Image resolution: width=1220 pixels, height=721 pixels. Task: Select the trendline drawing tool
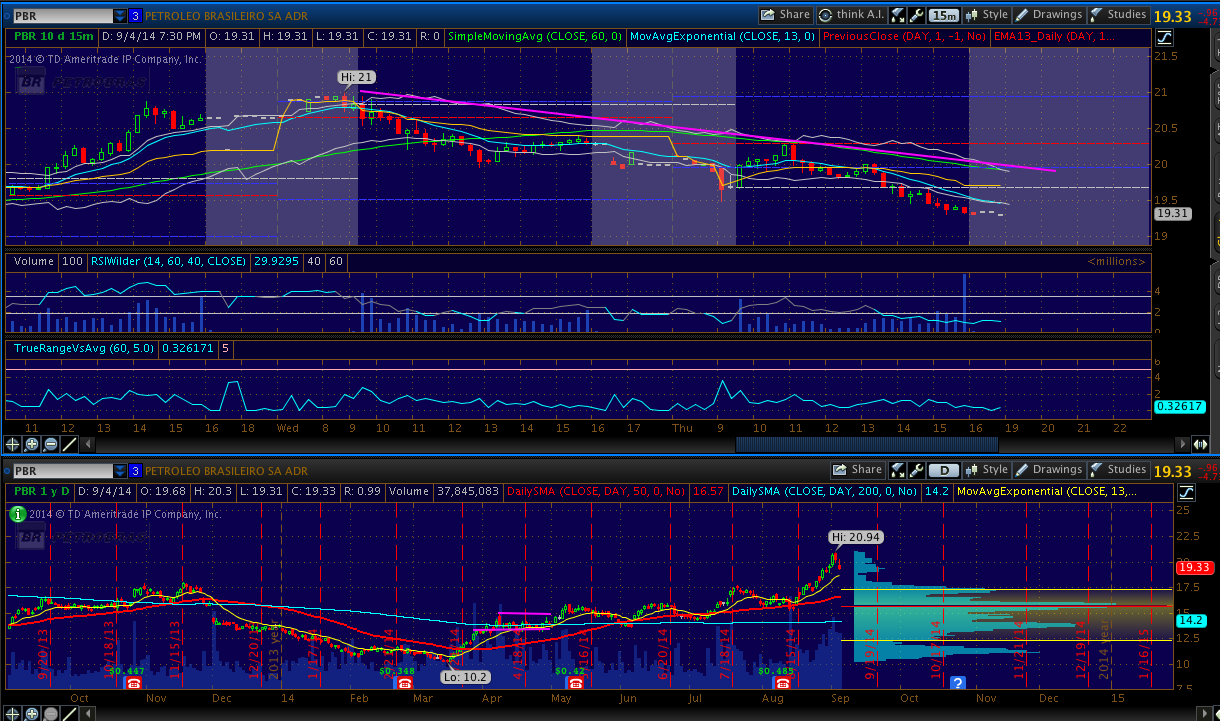[70, 444]
